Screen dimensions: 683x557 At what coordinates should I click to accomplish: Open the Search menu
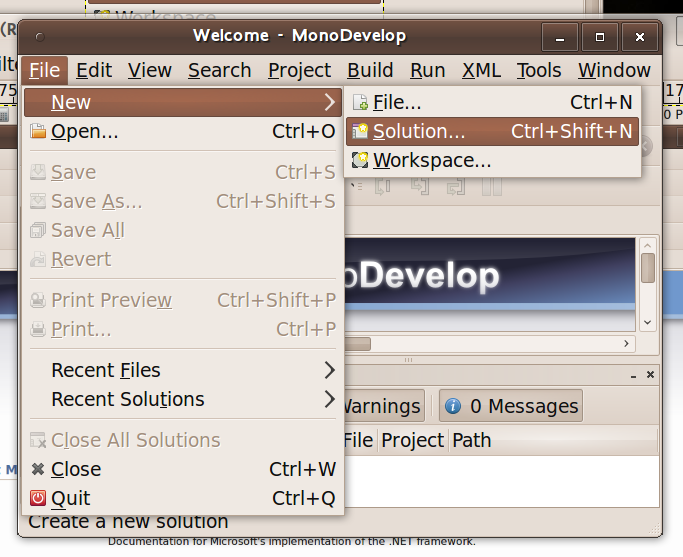click(x=220, y=70)
